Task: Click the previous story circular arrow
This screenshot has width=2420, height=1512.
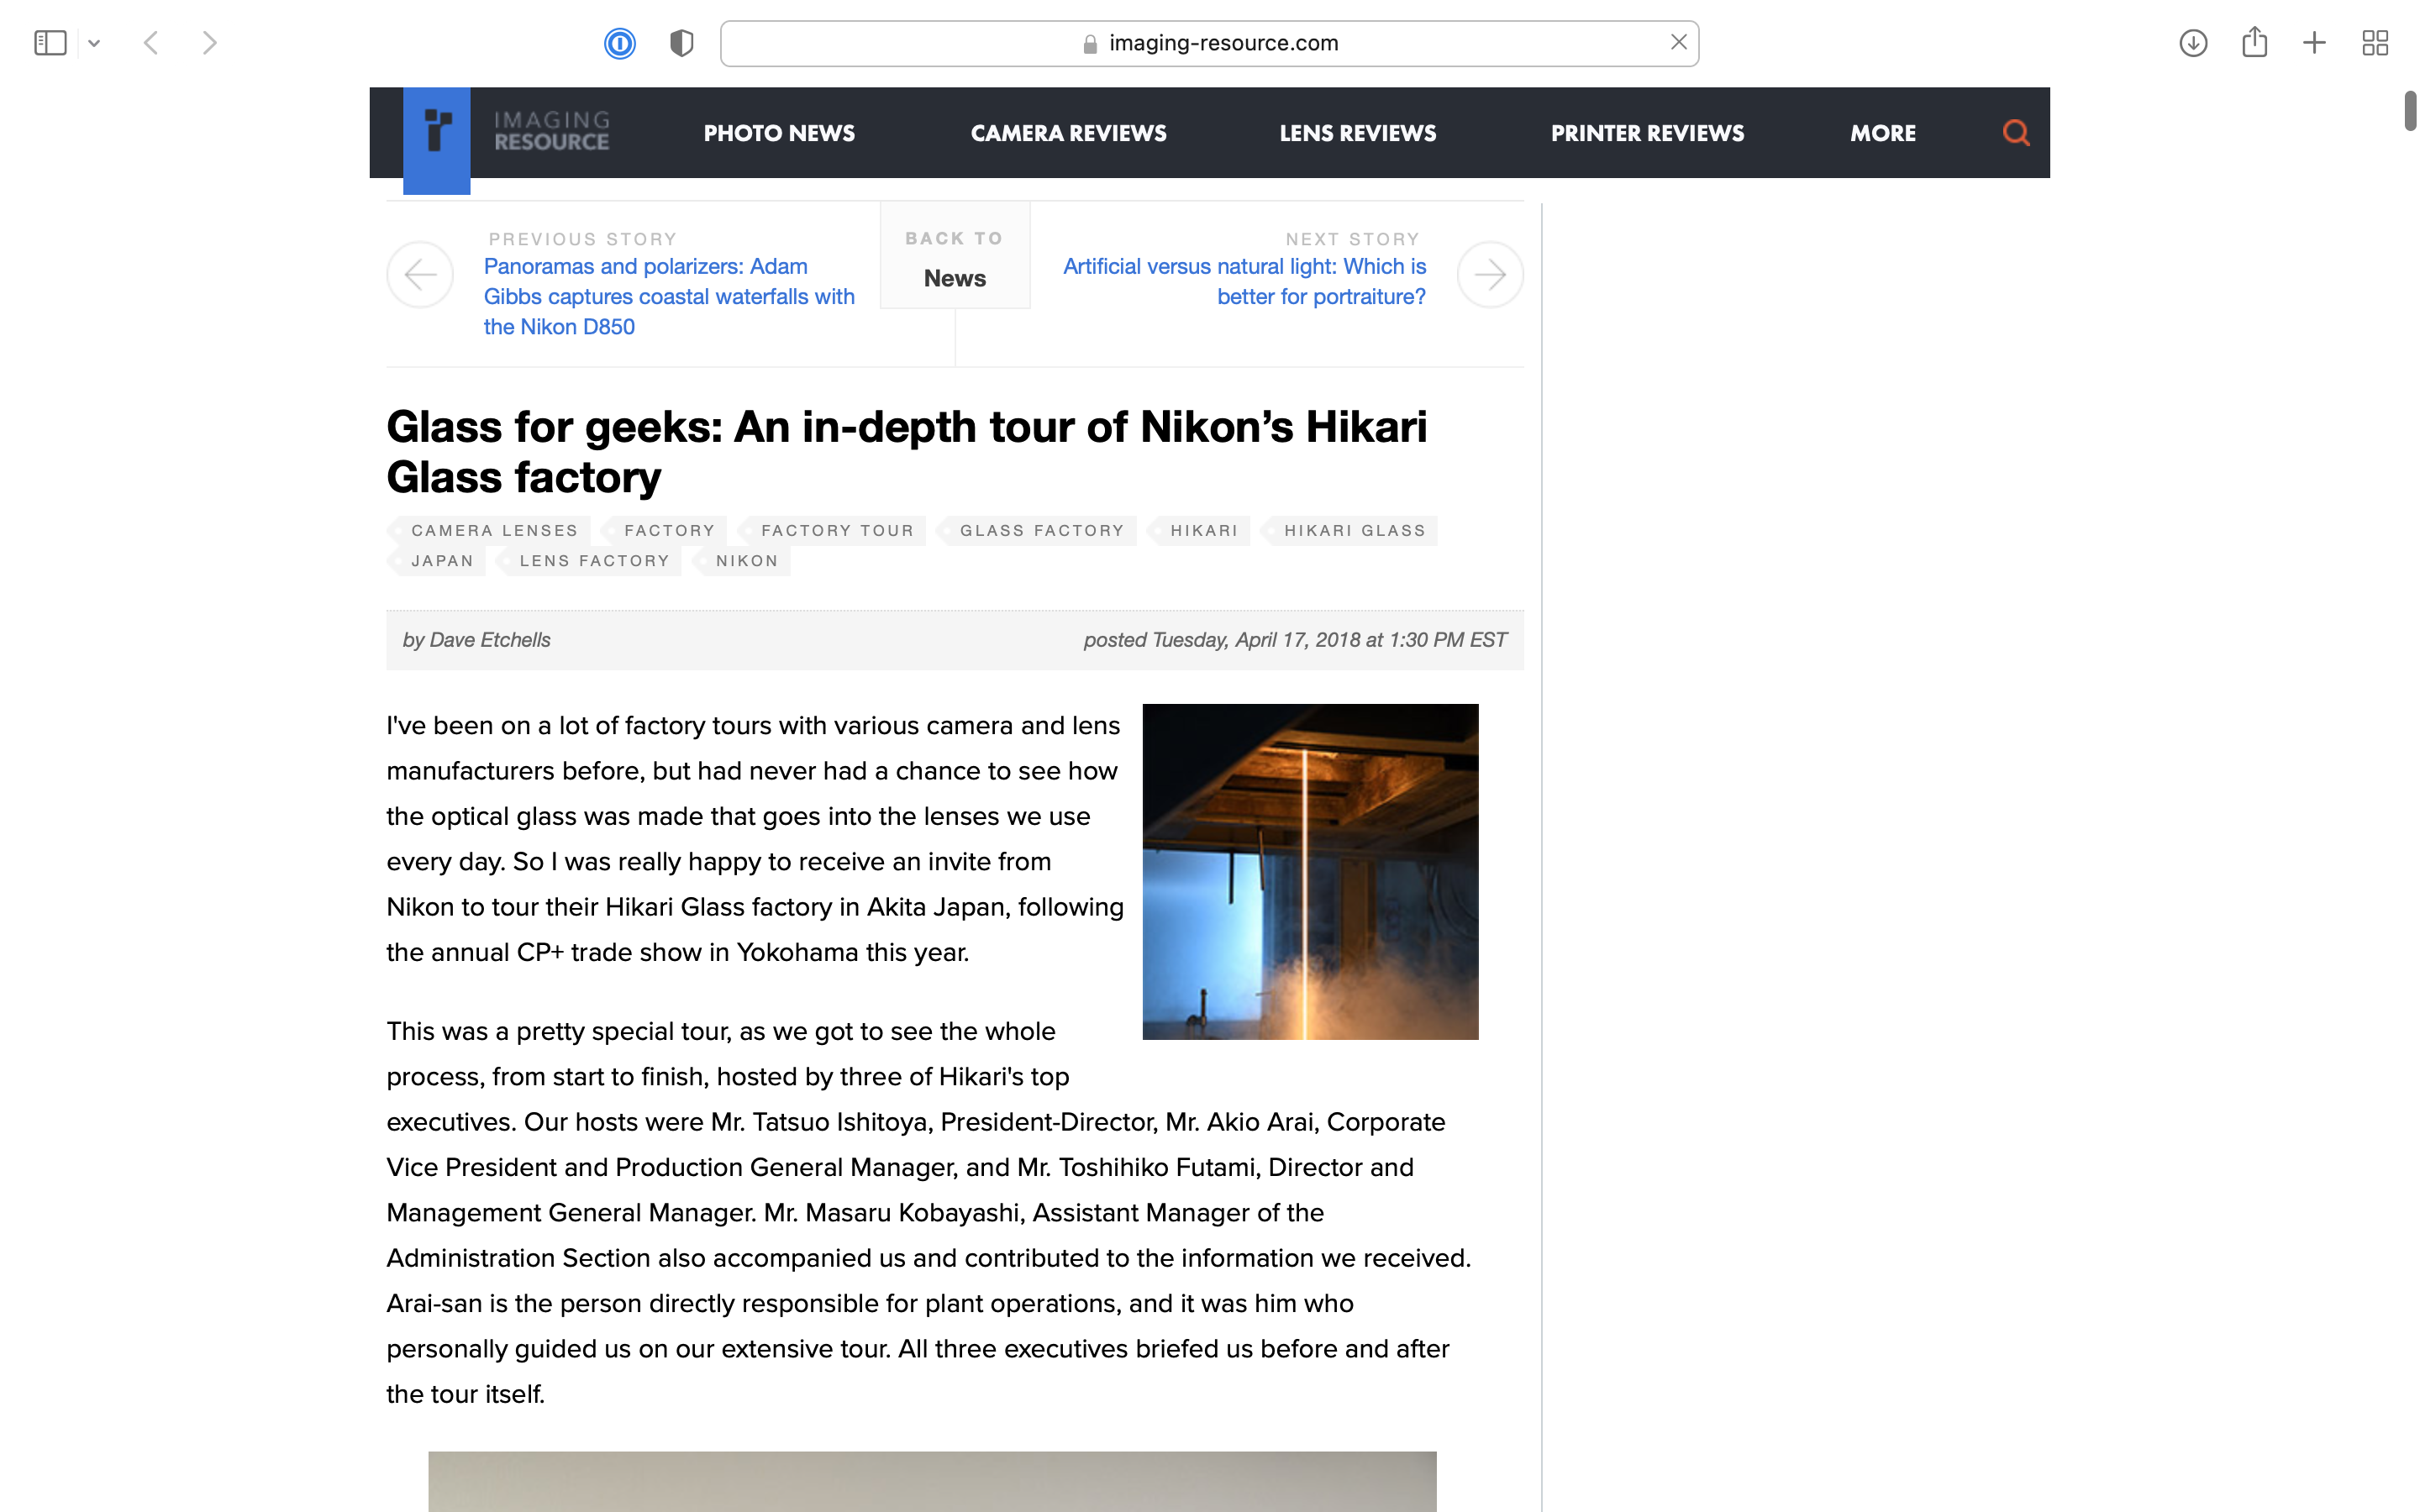Action: pos(420,274)
